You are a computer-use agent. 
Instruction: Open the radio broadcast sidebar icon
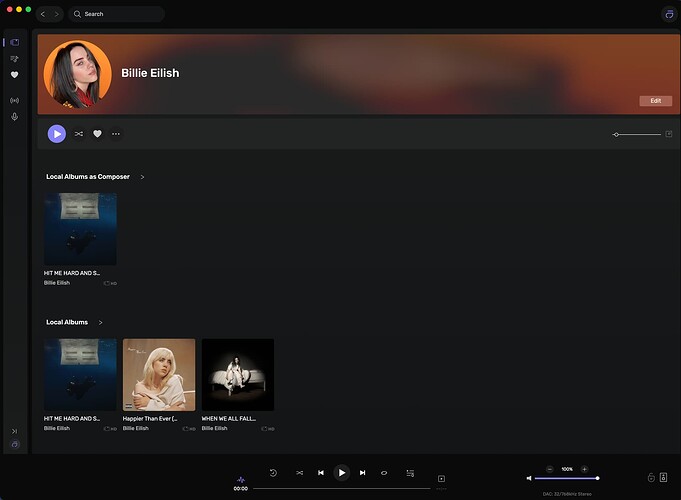point(14,100)
